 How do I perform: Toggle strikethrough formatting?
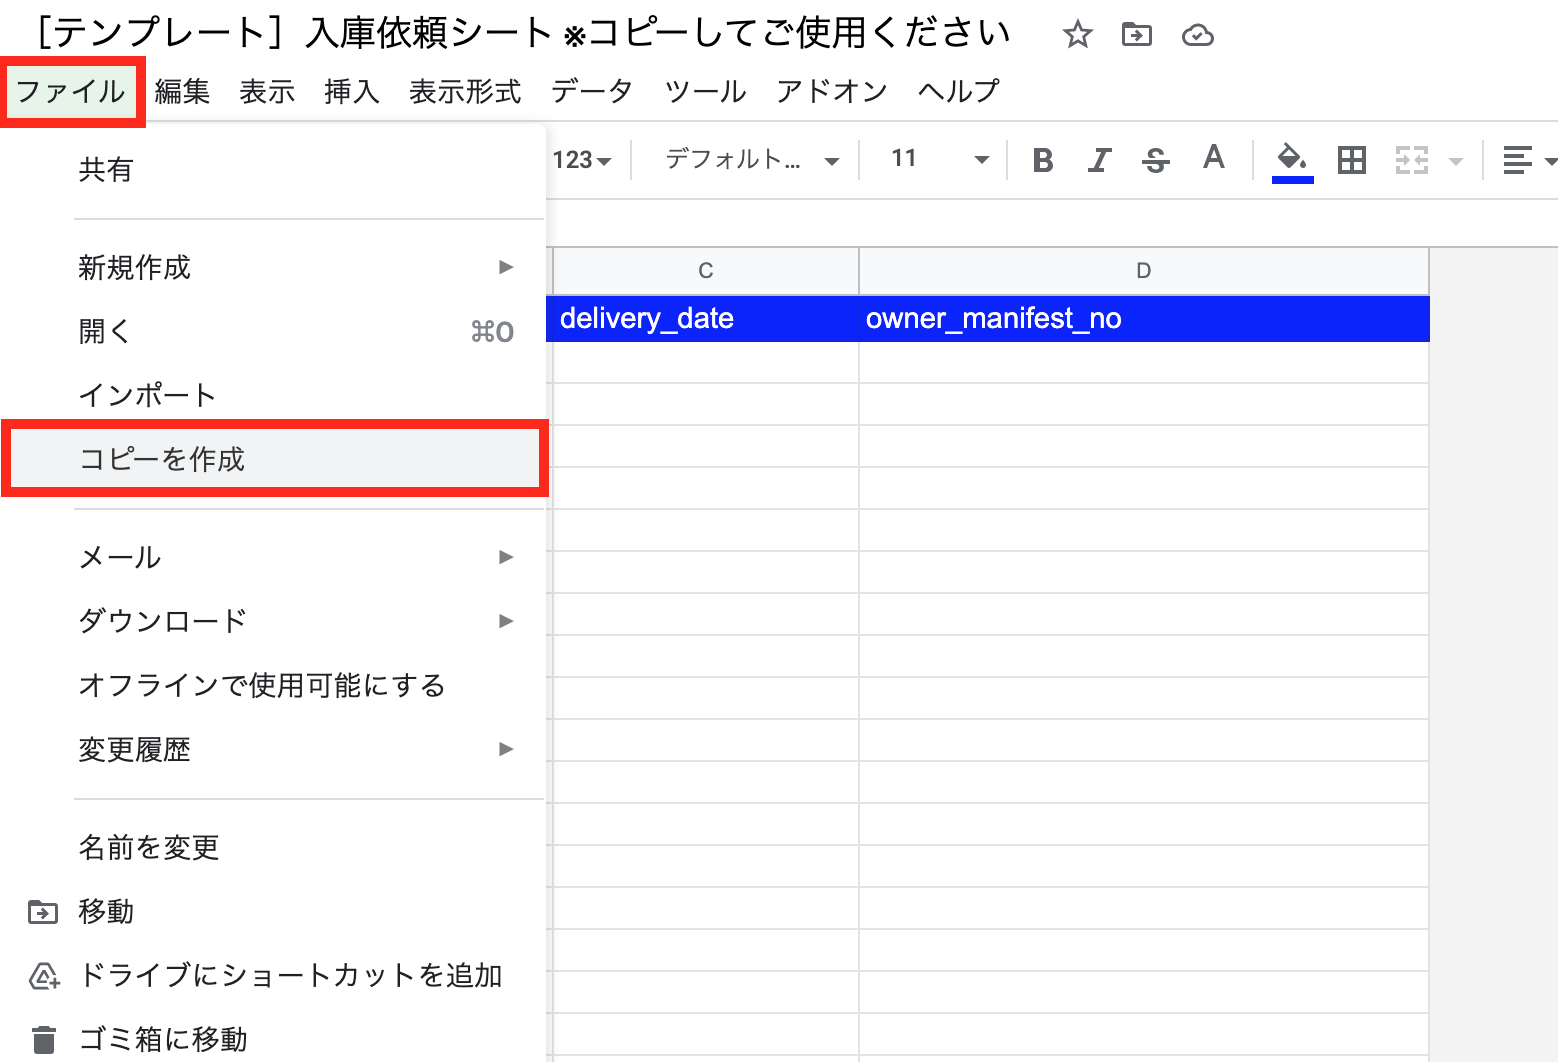tap(1156, 160)
